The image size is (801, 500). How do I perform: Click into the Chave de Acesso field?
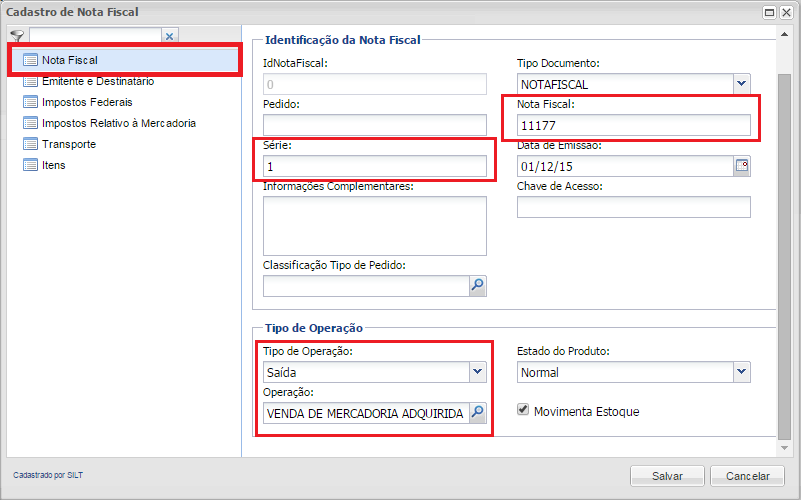tap(633, 207)
